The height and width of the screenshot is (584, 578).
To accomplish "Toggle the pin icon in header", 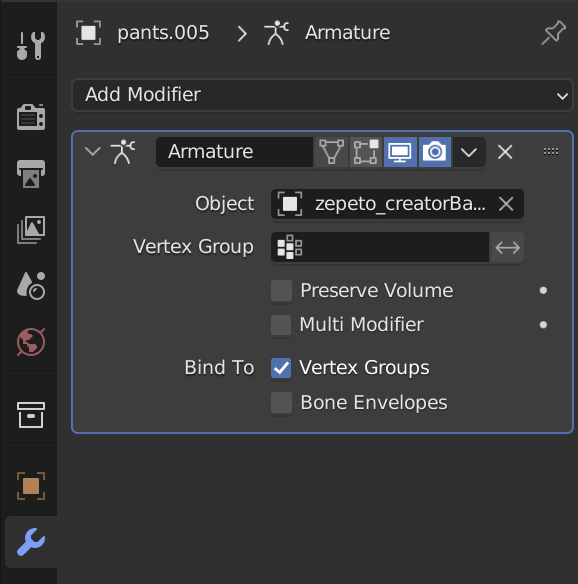I will (x=553, y=33).
